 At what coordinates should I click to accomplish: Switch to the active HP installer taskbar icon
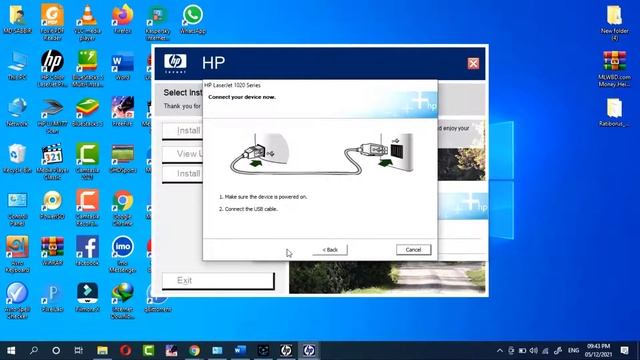coord(309,350)
